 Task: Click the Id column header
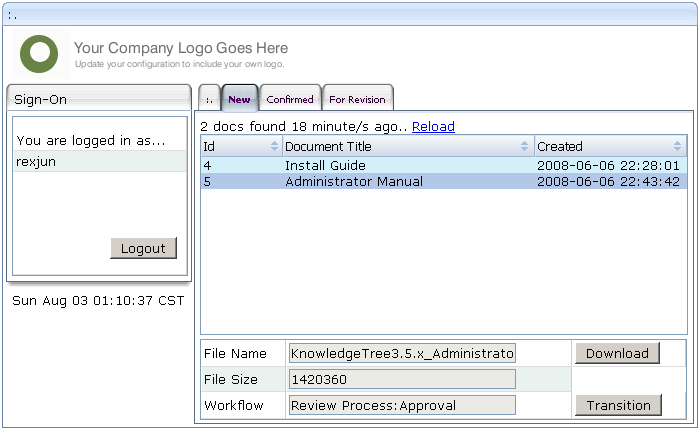point(241,146)
